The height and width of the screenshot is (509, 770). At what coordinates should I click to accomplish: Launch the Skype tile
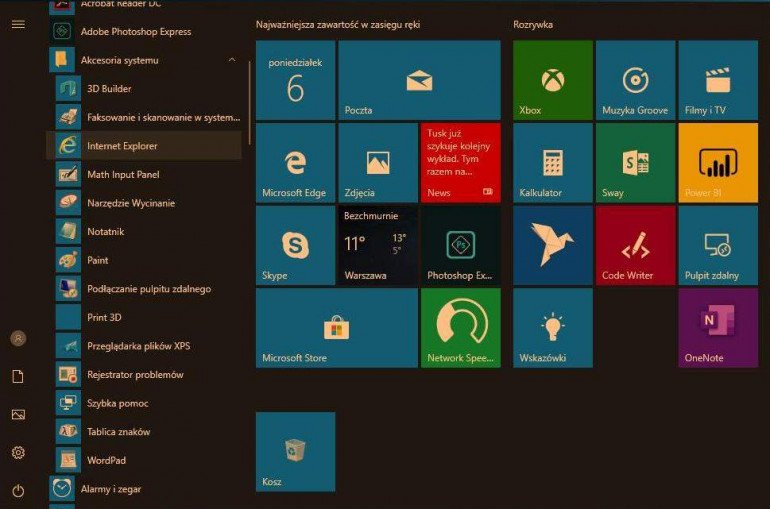click(296, 245)
